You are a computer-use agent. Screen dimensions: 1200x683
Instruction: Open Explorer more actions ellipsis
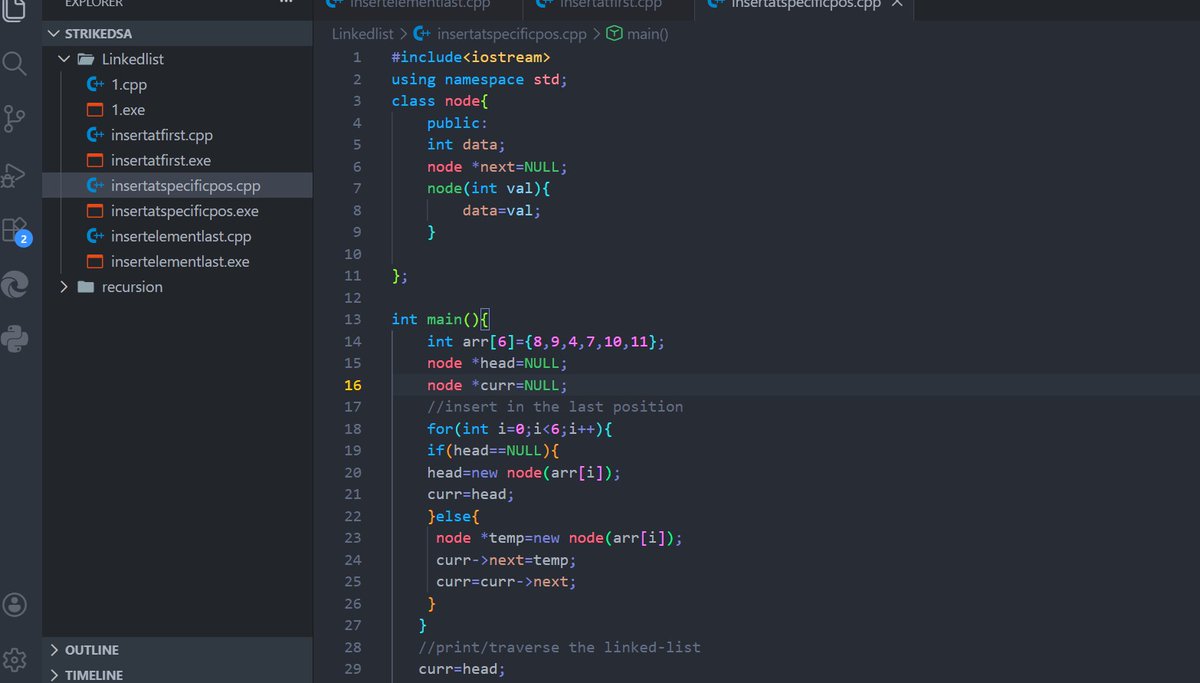click(286, 3)
